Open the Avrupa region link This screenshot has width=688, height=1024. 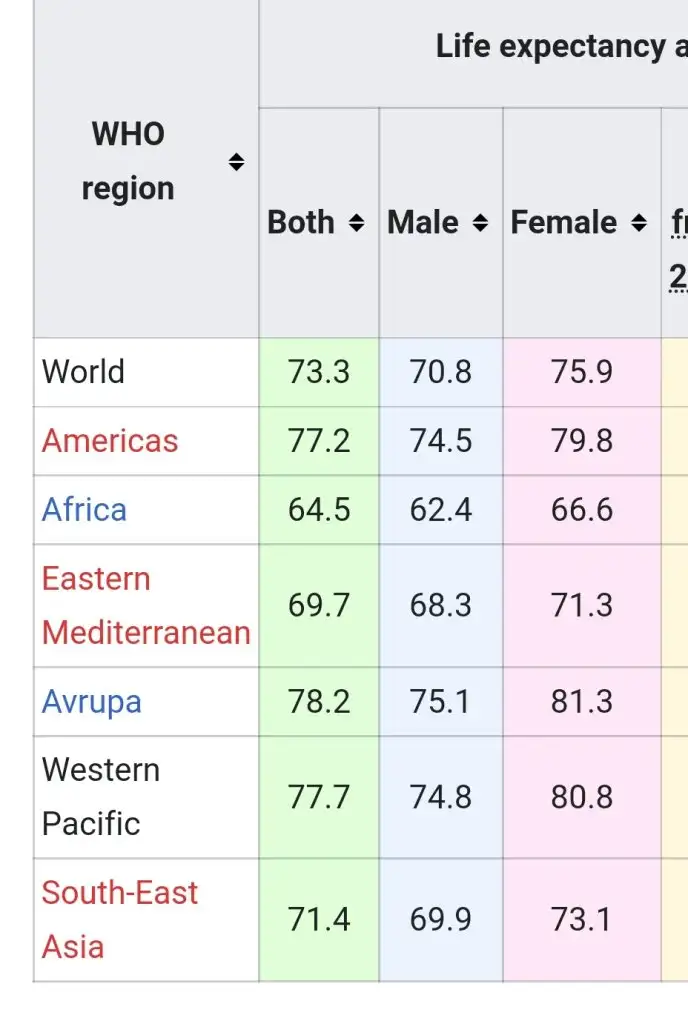[91, 702]
